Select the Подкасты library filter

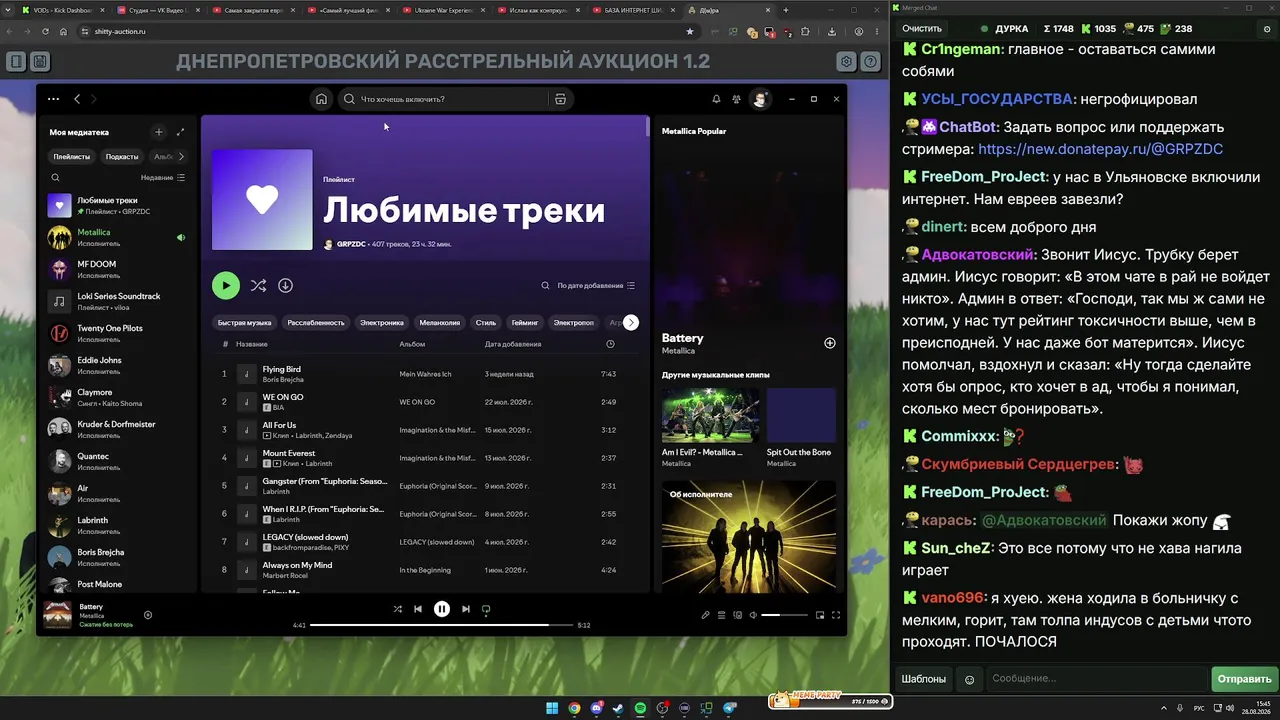[122, 156]
